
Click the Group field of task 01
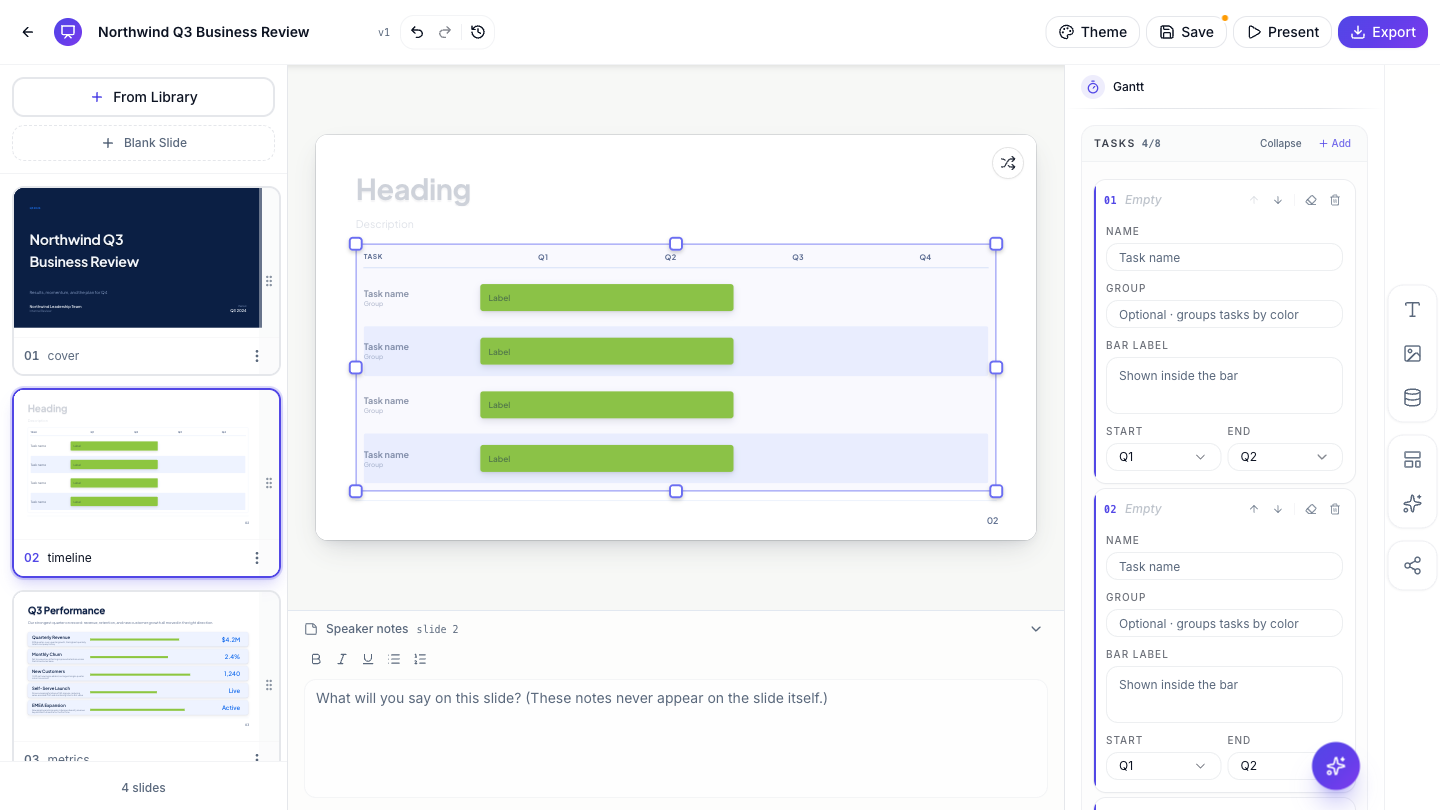(x=1224, y=314)
